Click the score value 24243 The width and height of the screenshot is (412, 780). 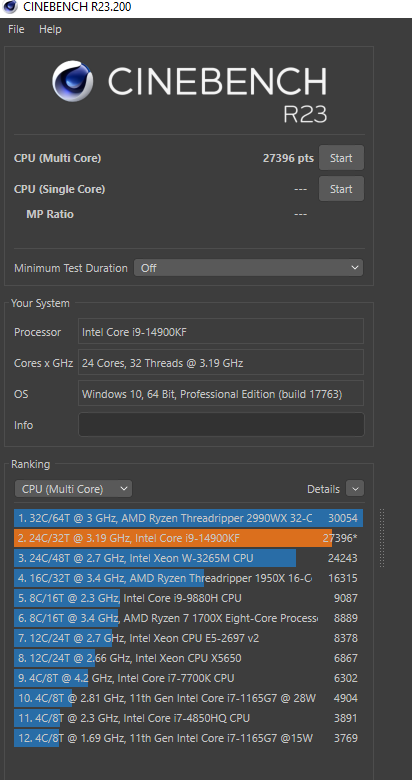(x=342, y=558)
